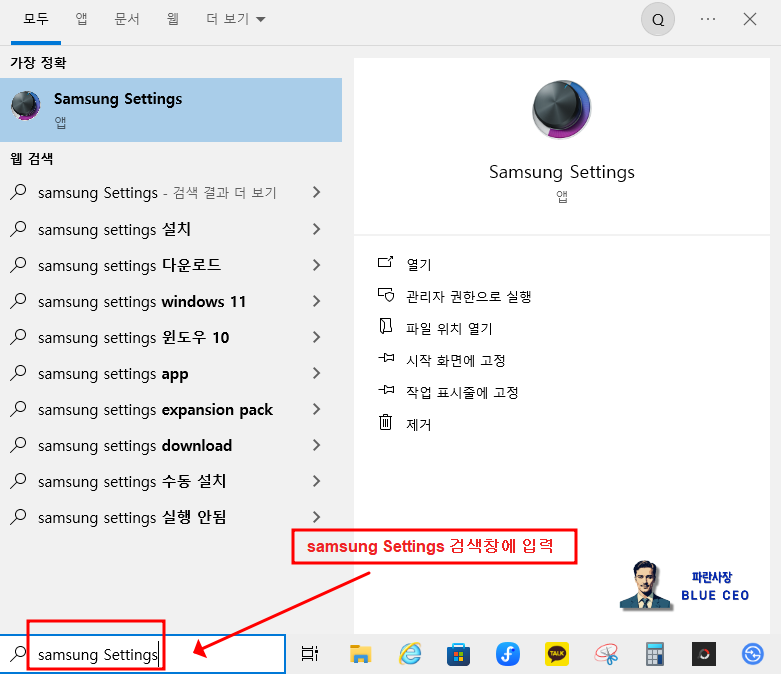
Task: Click the large Samsung Settings knob icon
Action: (561, 109)
